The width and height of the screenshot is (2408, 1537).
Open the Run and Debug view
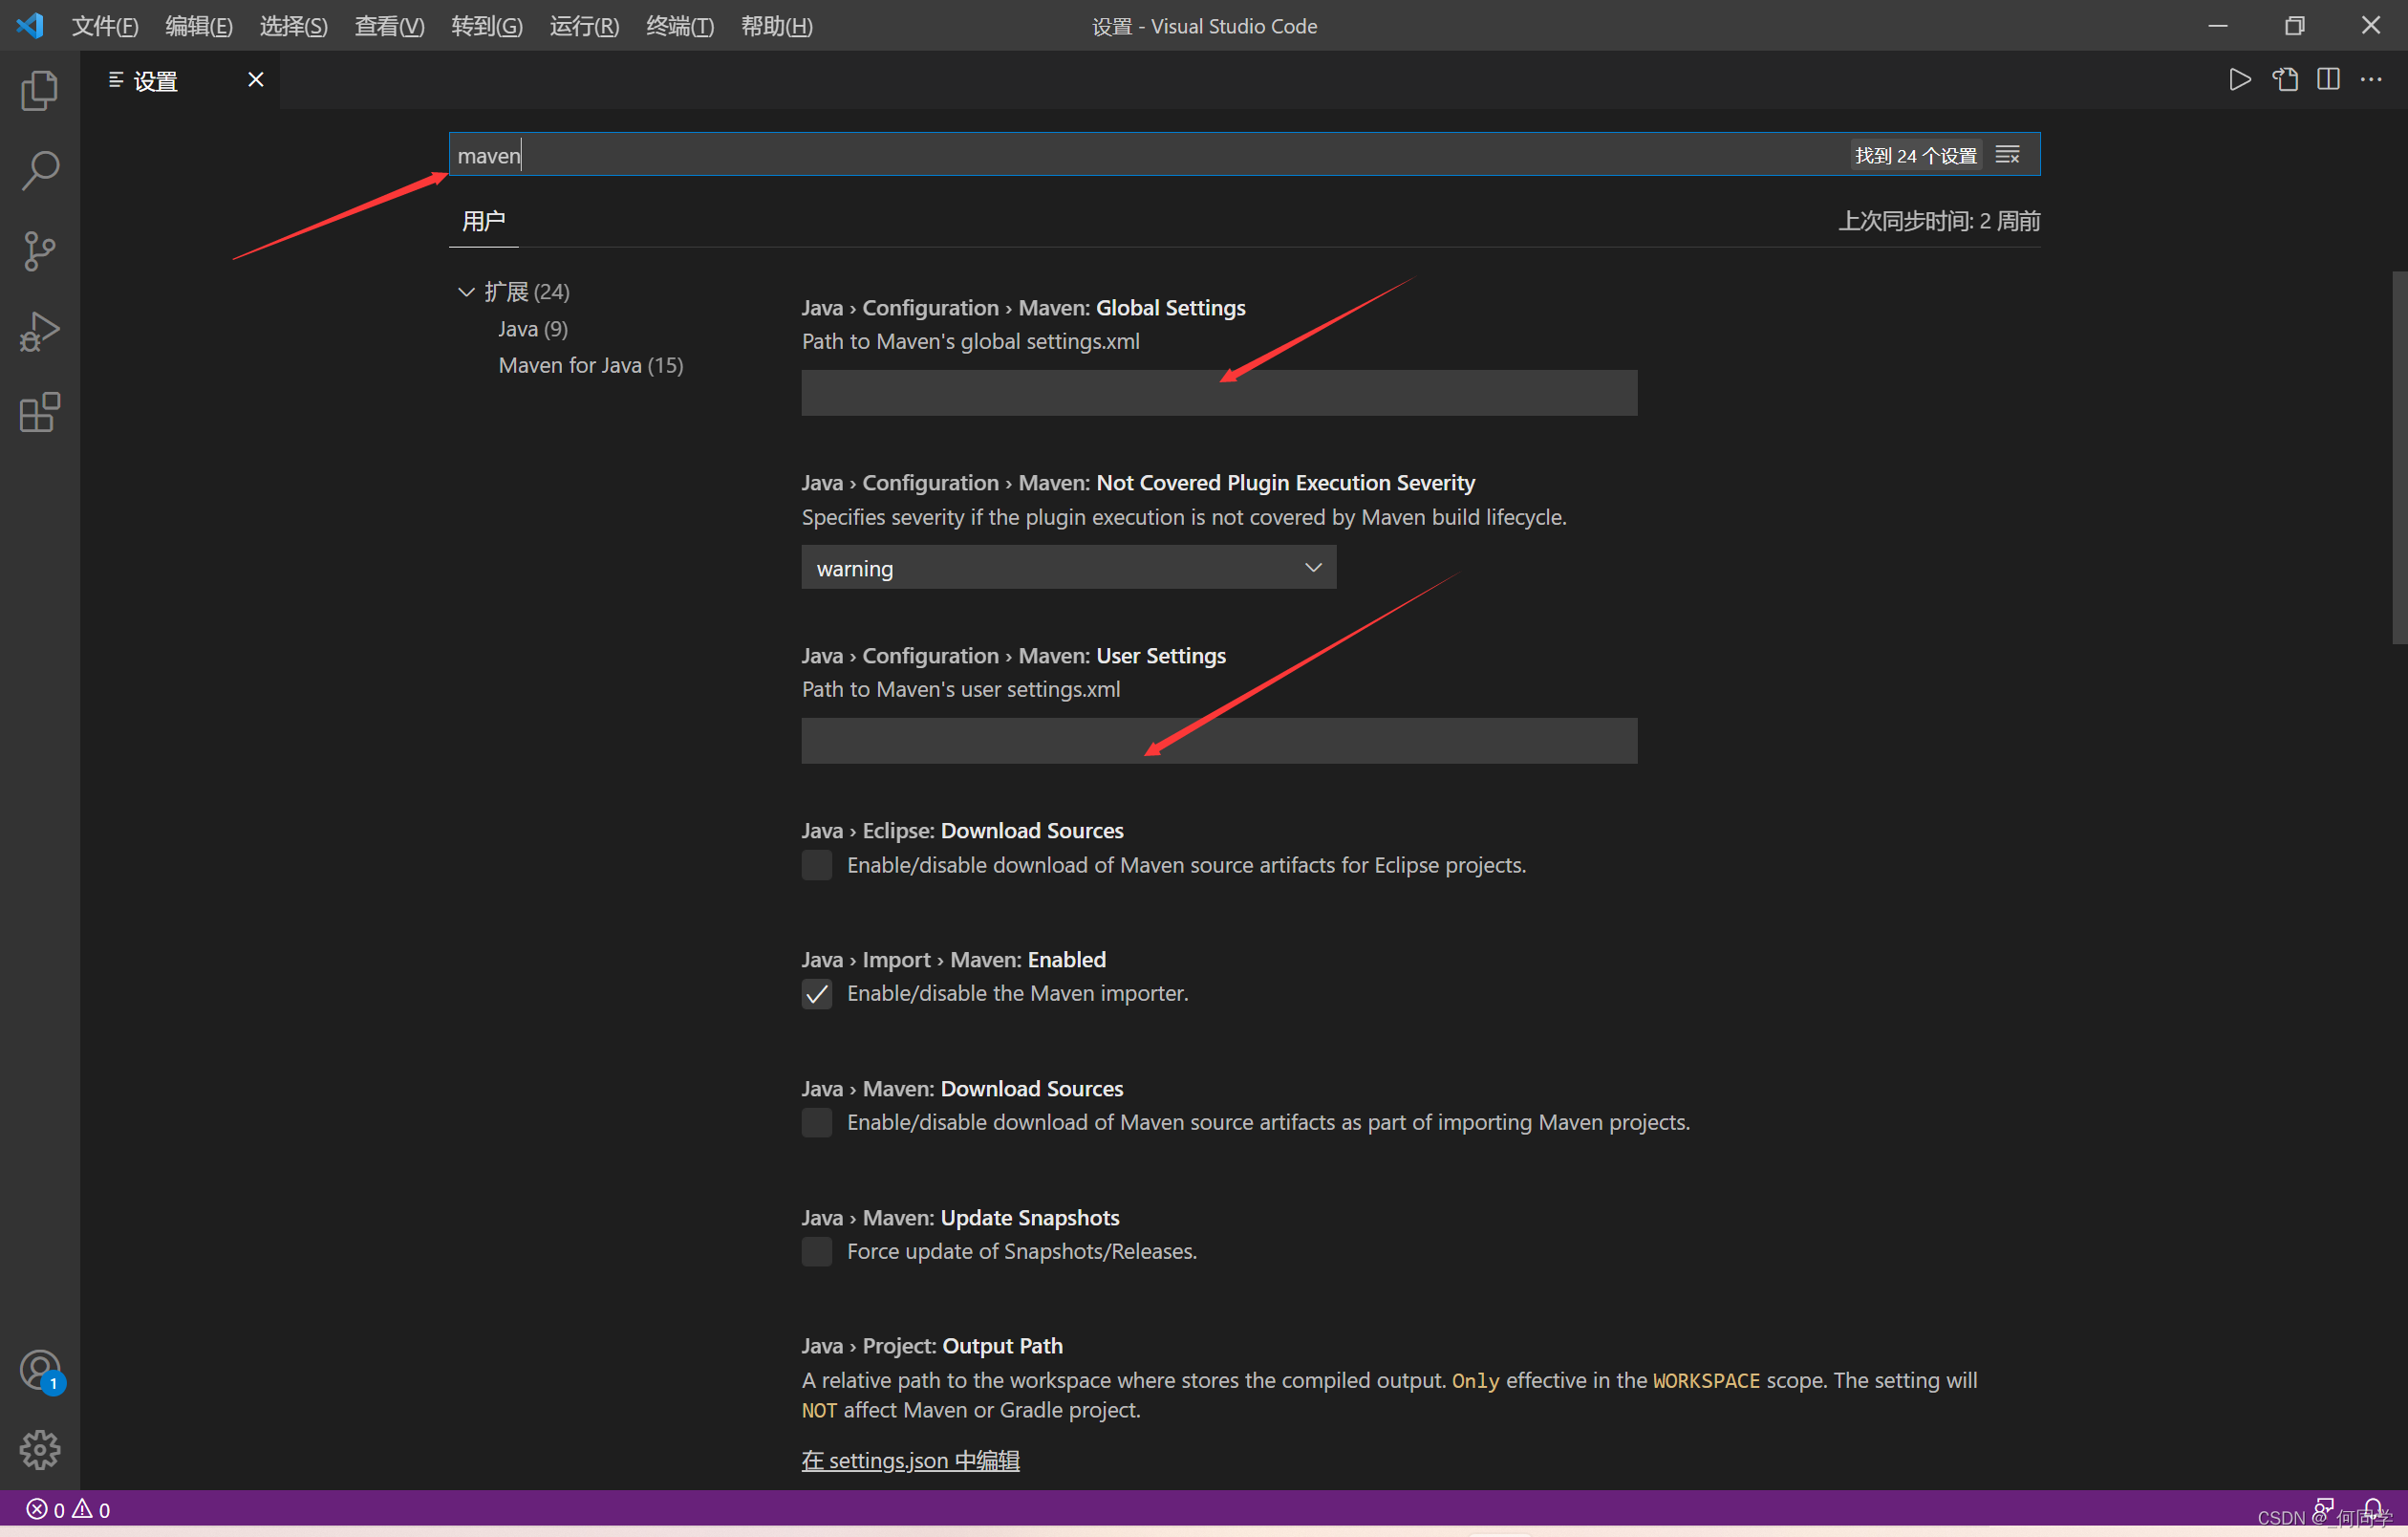39,331
